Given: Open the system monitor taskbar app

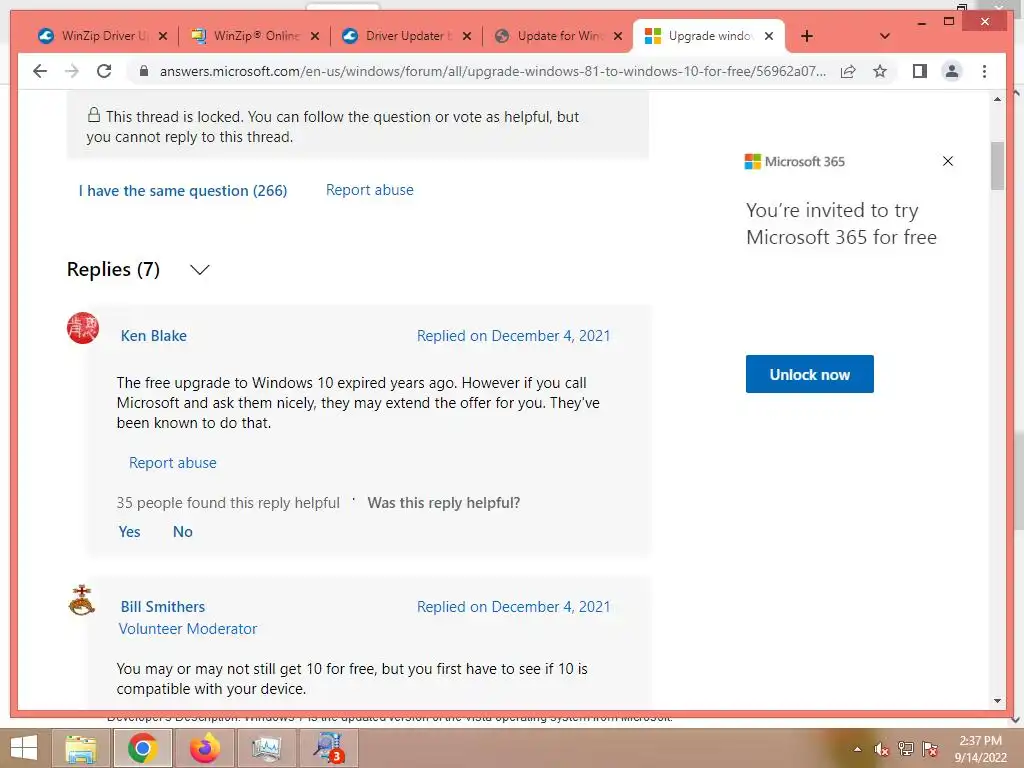Looking at the screenshot, I should click(x=266, y=748).
